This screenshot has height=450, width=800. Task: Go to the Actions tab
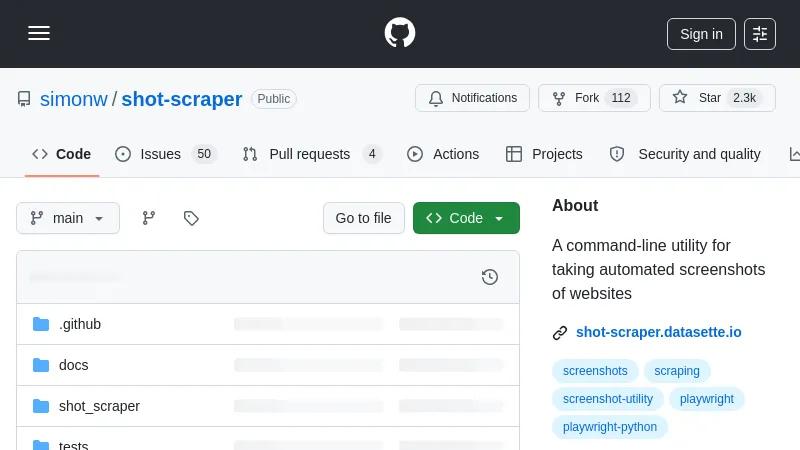point(443,154)
